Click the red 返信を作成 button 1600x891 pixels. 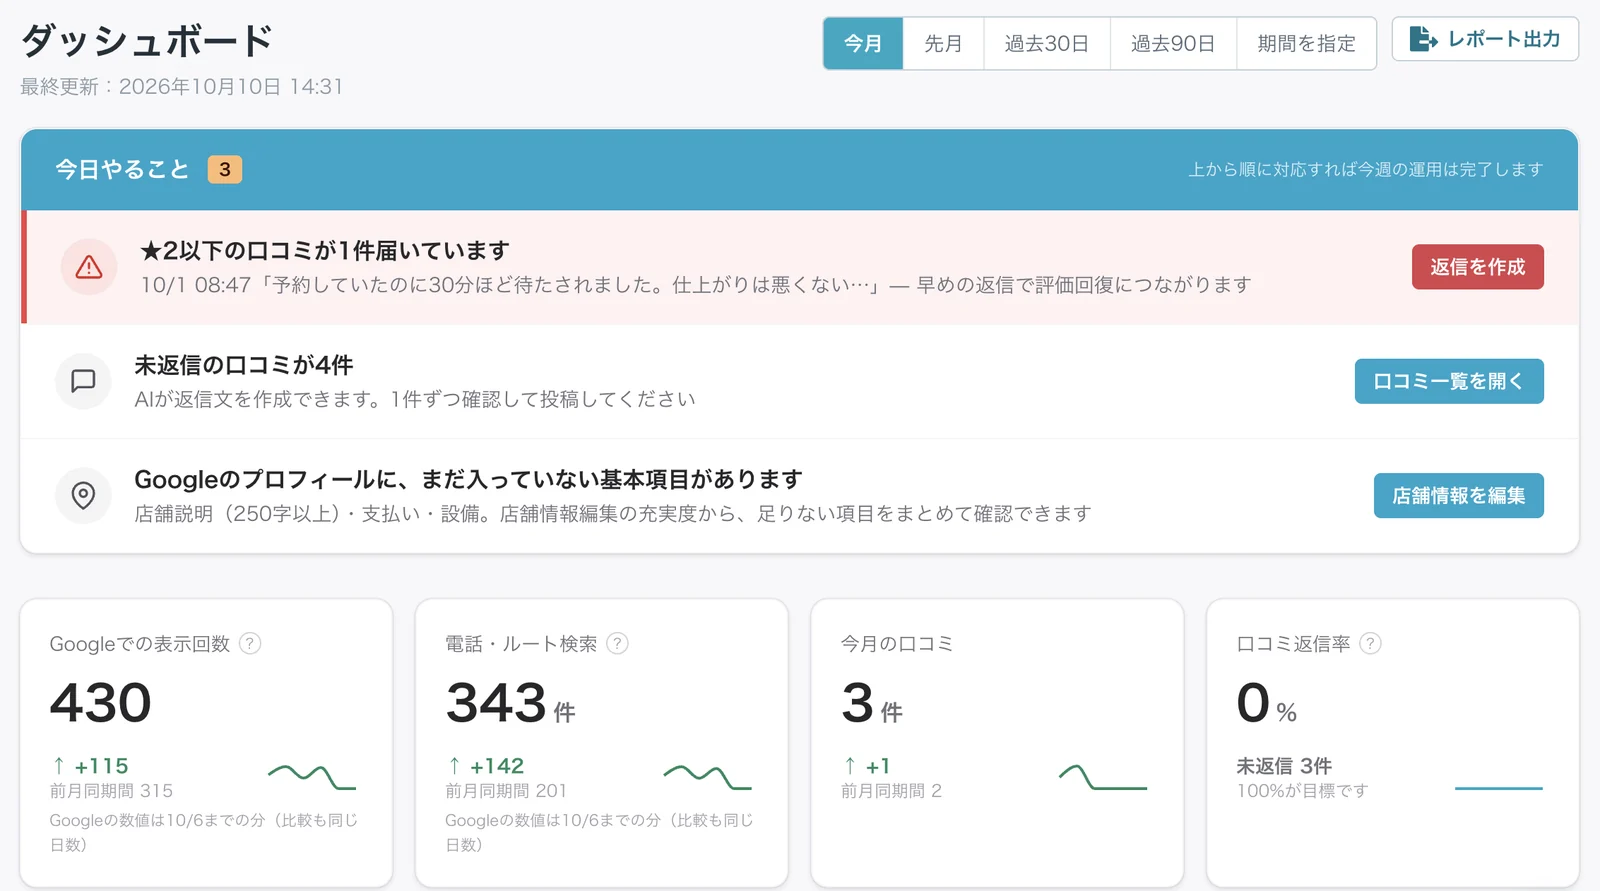click(1477, 267)
